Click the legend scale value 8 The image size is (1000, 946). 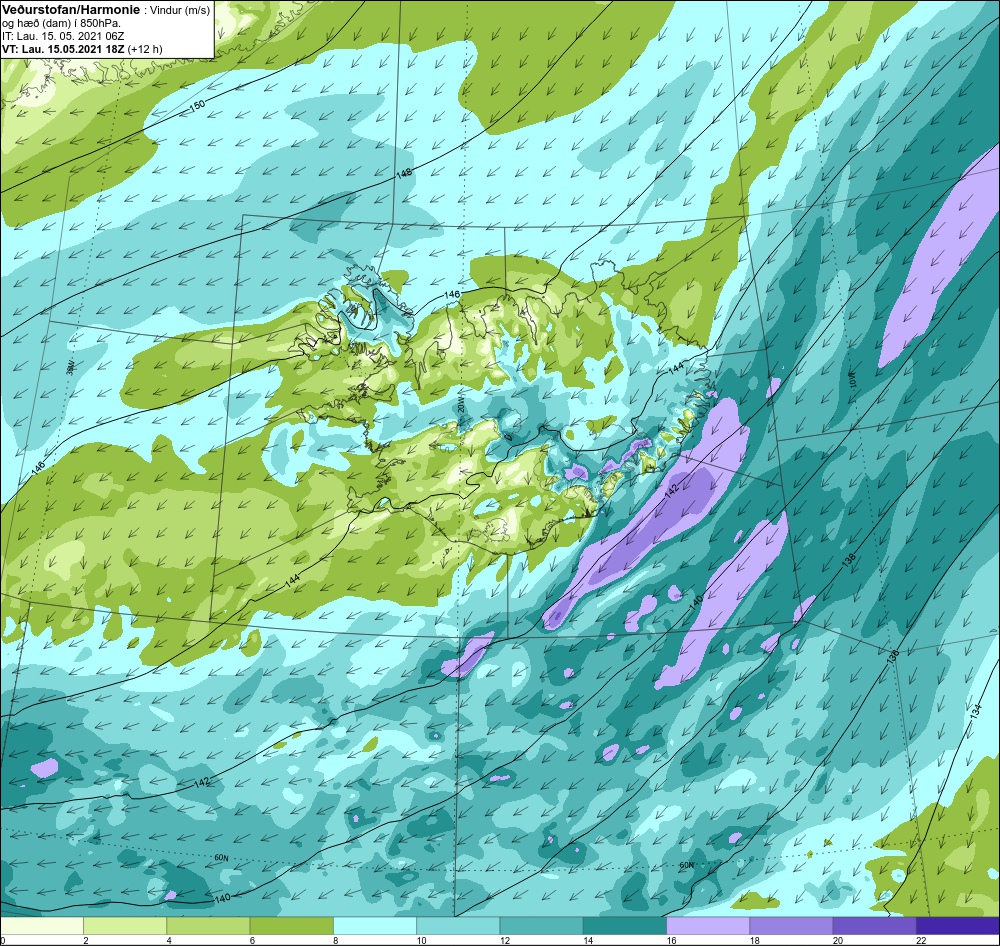[335, 940]
